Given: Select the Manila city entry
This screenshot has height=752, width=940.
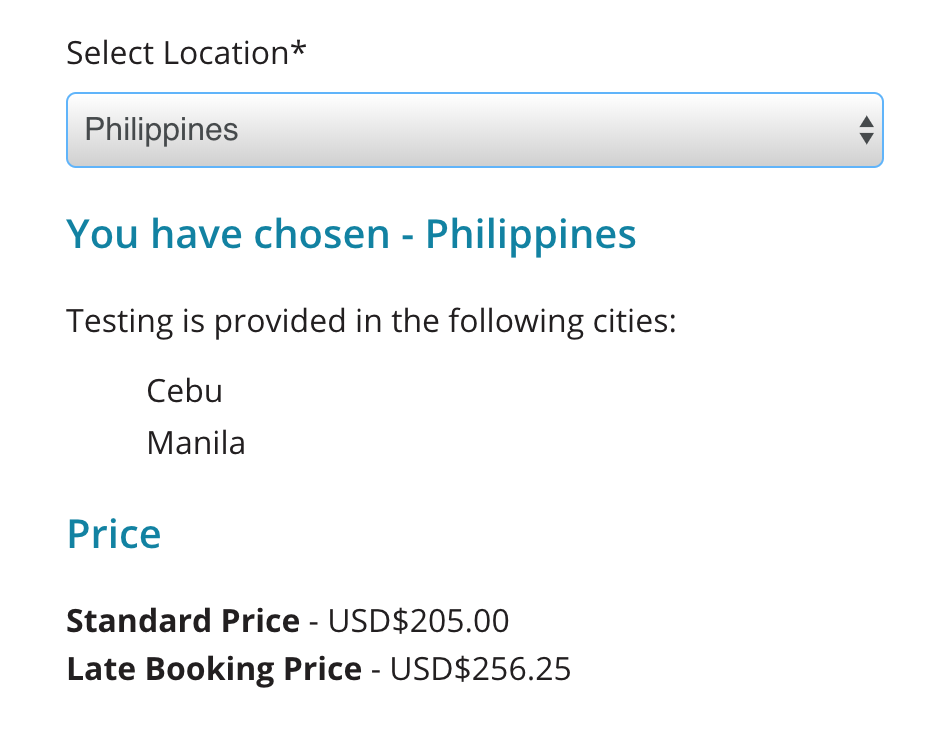Looking at the screenshot, I should coord(196,442).
